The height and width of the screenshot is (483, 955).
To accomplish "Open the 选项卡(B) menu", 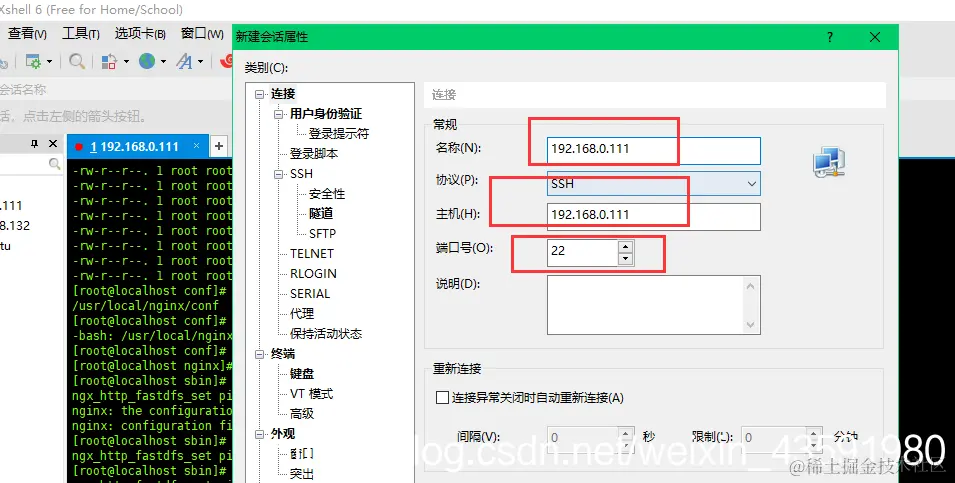I will pyautogui.click(x=140, y=33).
